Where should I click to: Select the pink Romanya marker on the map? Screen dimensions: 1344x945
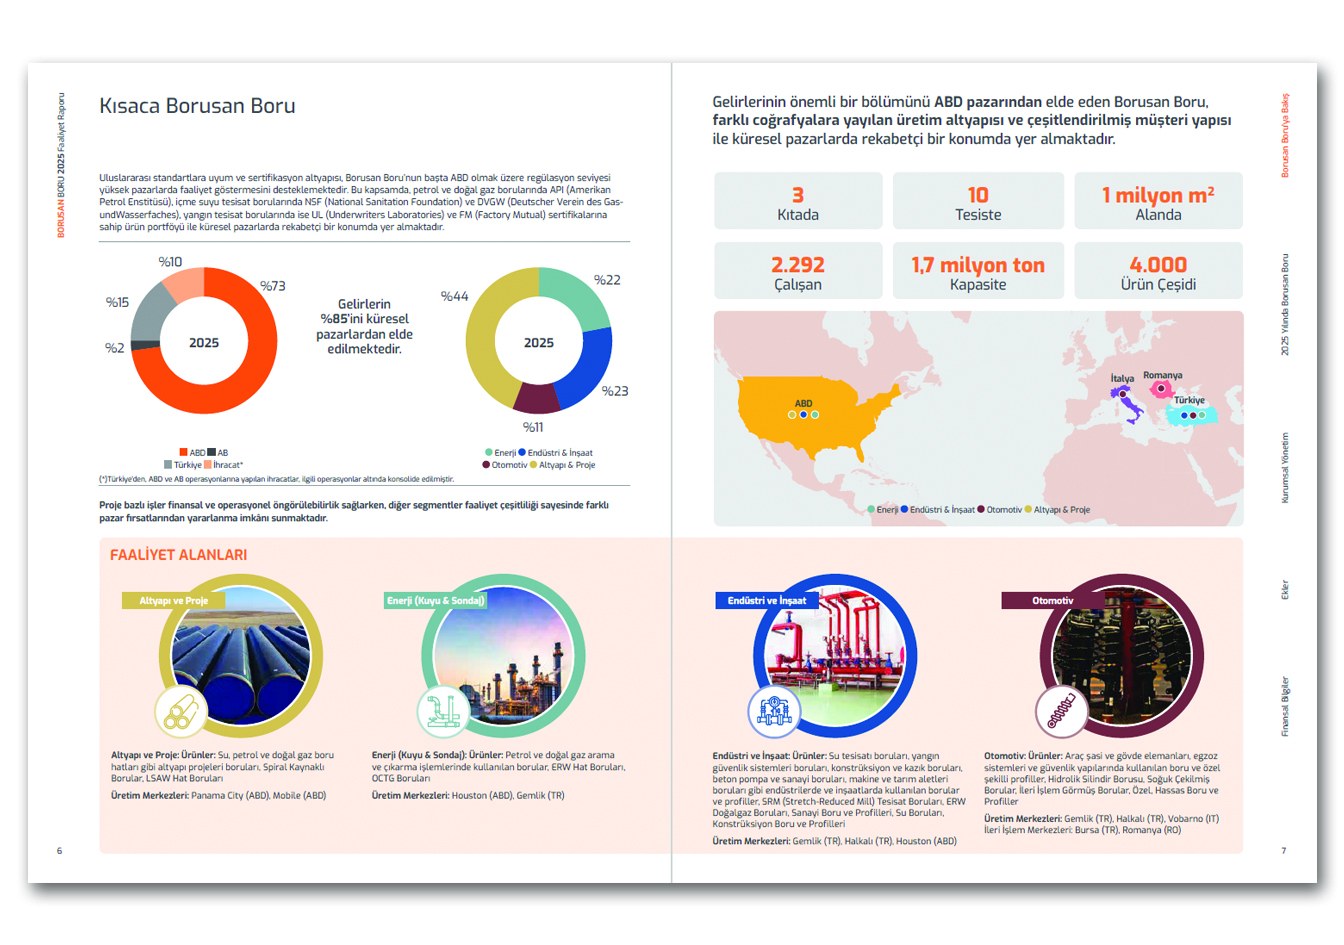click(x=1161, y=389)
